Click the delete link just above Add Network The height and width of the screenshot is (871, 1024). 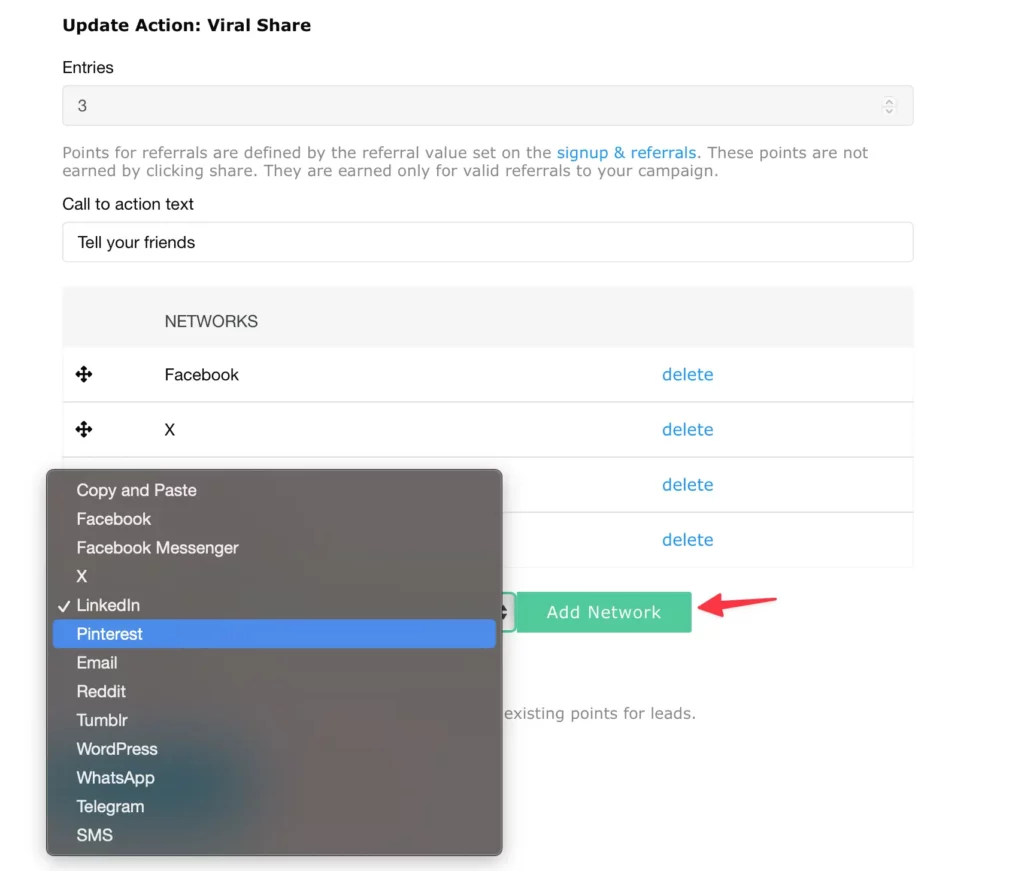click(x=687, y=539)
